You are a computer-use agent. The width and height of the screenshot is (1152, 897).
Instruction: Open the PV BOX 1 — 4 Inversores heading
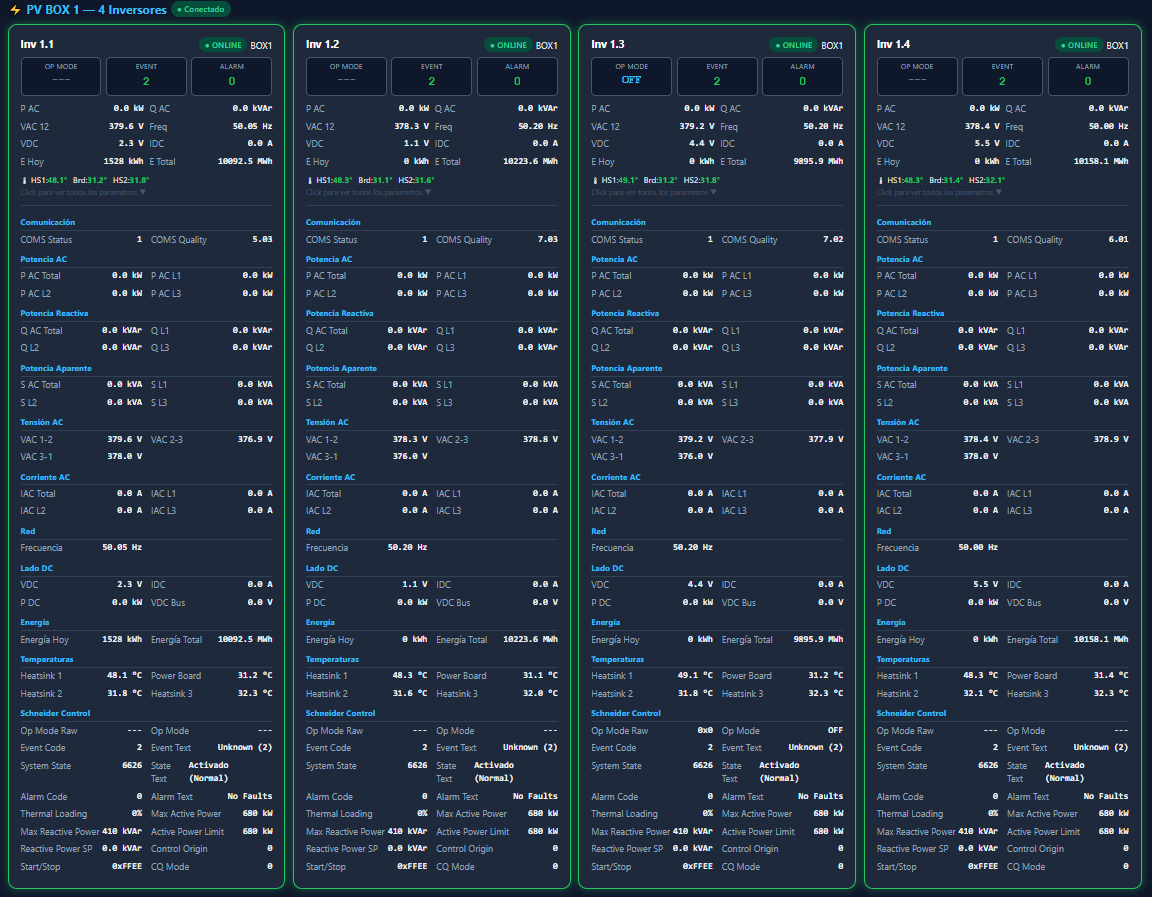click(96, 10)
